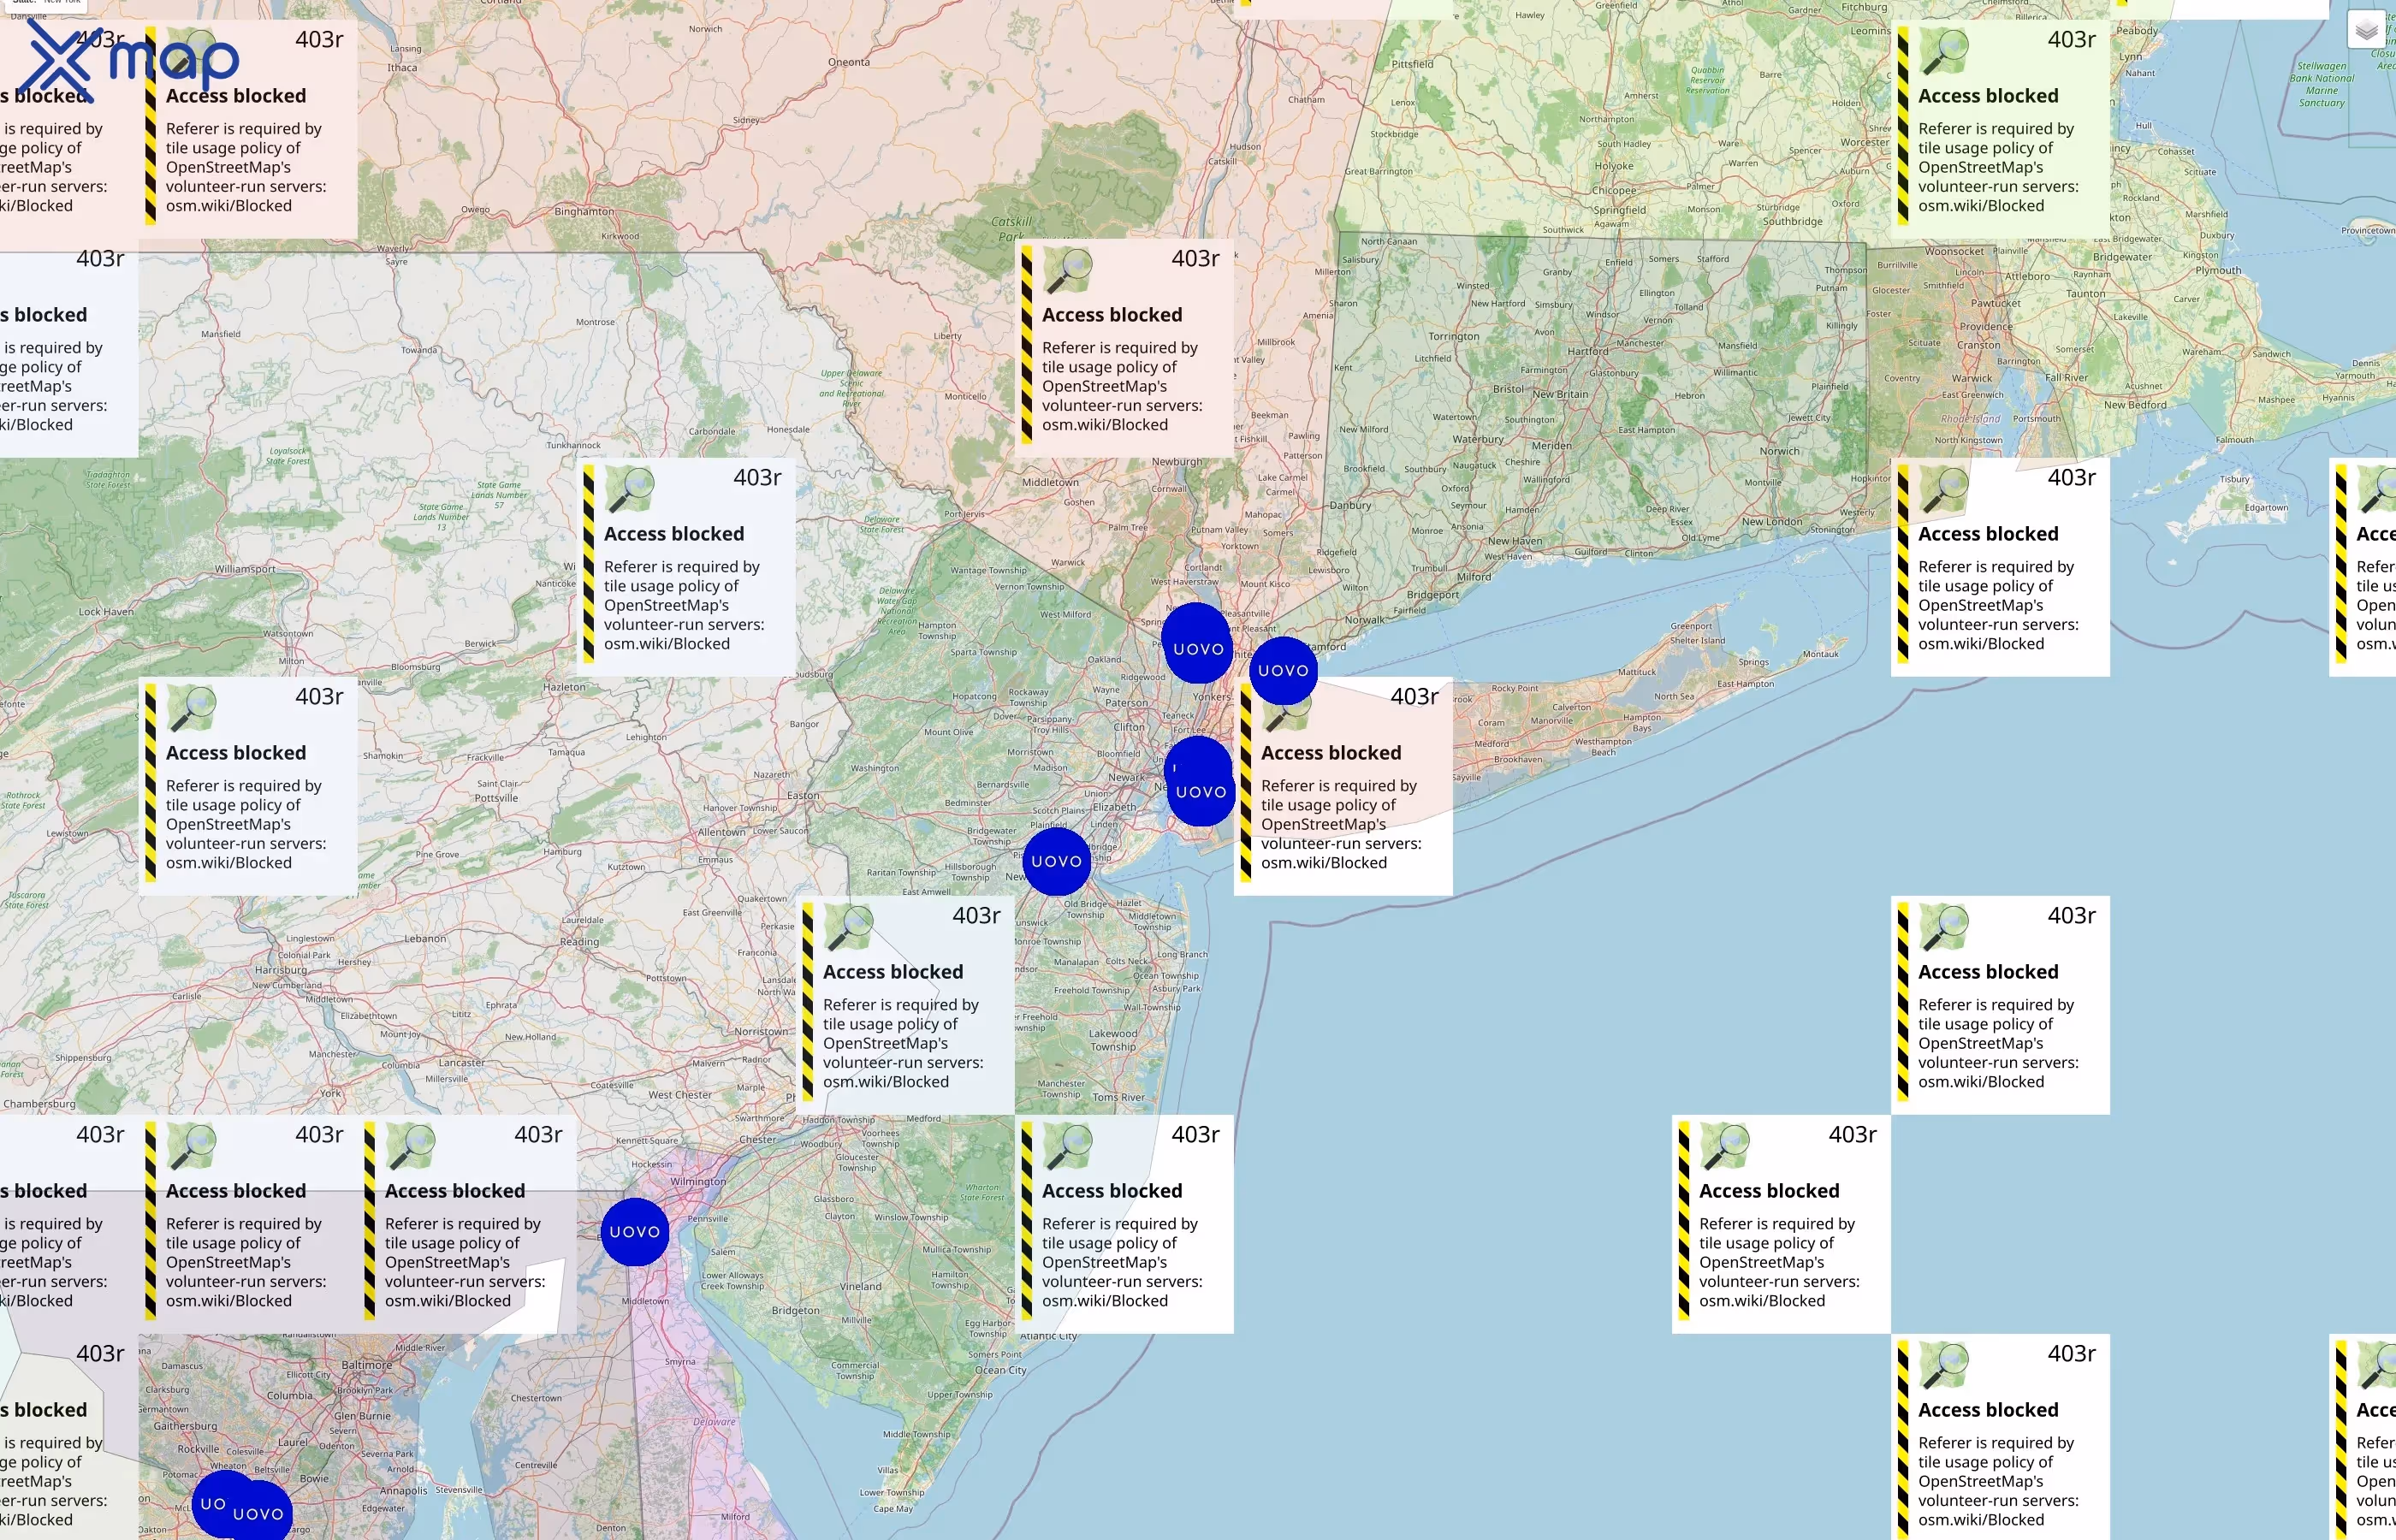Image resolution: width=2396 pixels, height=1540 pixels.
Task: Click the Stellwagen Bank National Marine Sanctuary label
Action: click(x=2322, y=84)
